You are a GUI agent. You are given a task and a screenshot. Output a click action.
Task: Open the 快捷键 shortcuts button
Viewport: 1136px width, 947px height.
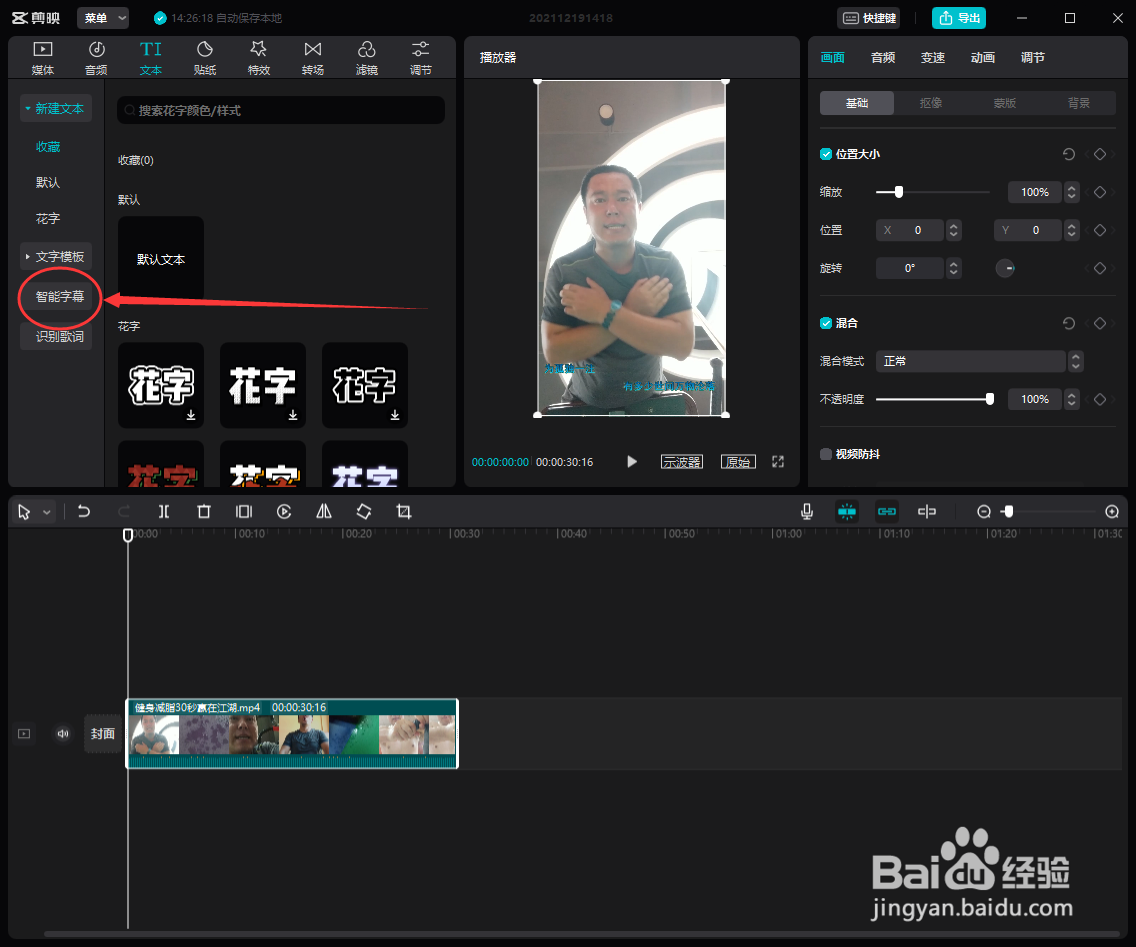pyautogui.click(x=869, y=18)
